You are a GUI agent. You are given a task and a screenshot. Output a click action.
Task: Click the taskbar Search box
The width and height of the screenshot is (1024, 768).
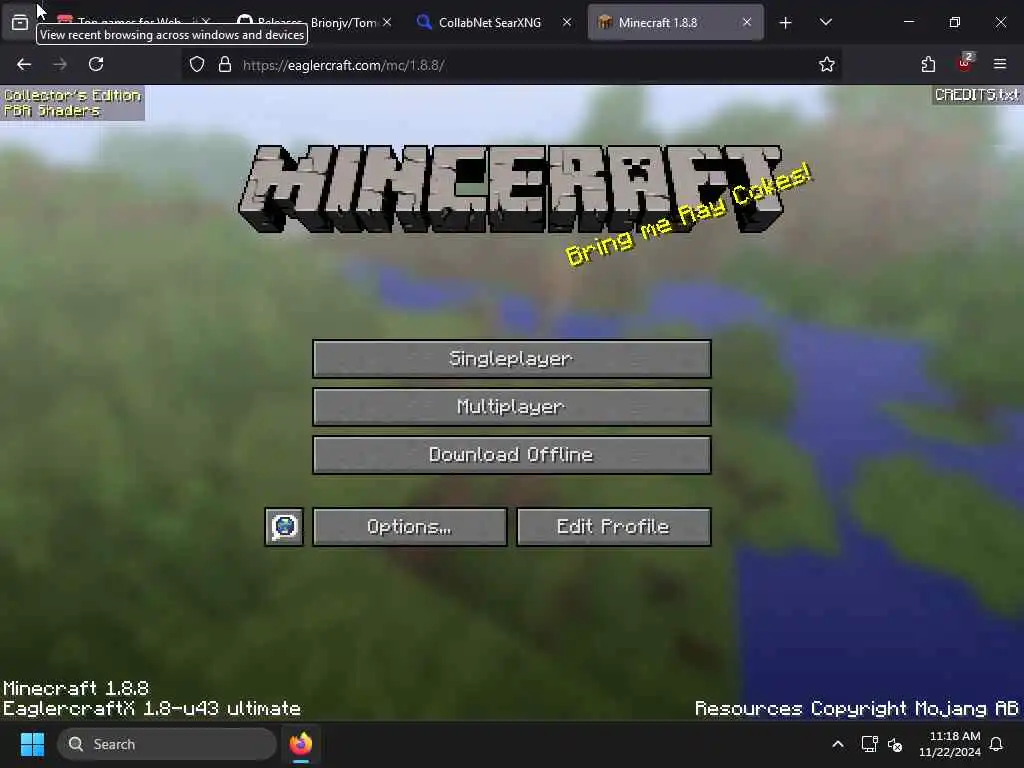click(x=167, y=744)
